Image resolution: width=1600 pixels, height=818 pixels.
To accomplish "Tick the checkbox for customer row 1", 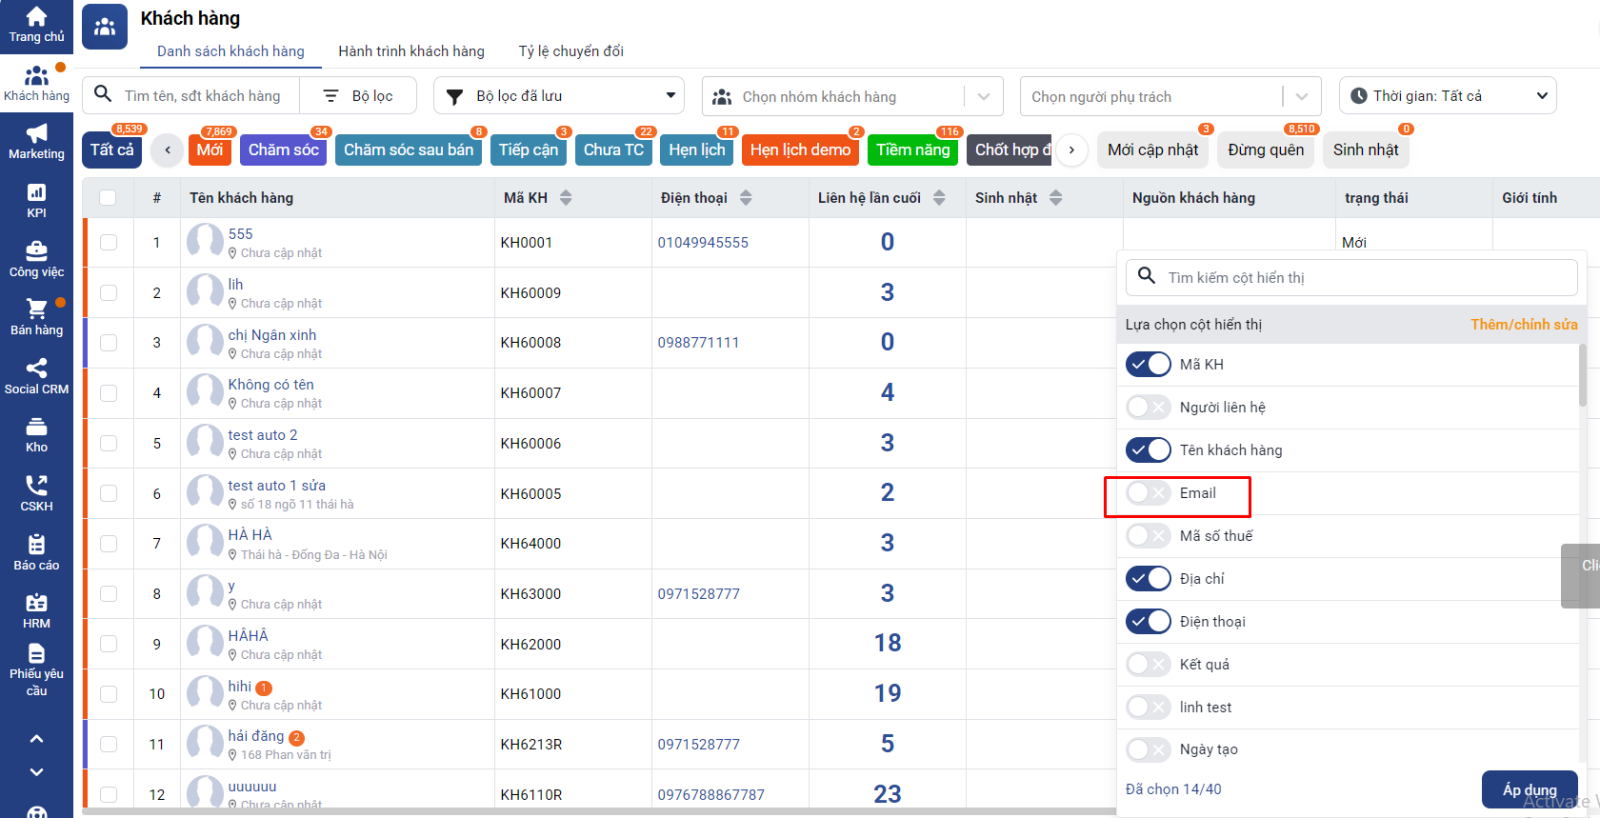I will (109, 242).
